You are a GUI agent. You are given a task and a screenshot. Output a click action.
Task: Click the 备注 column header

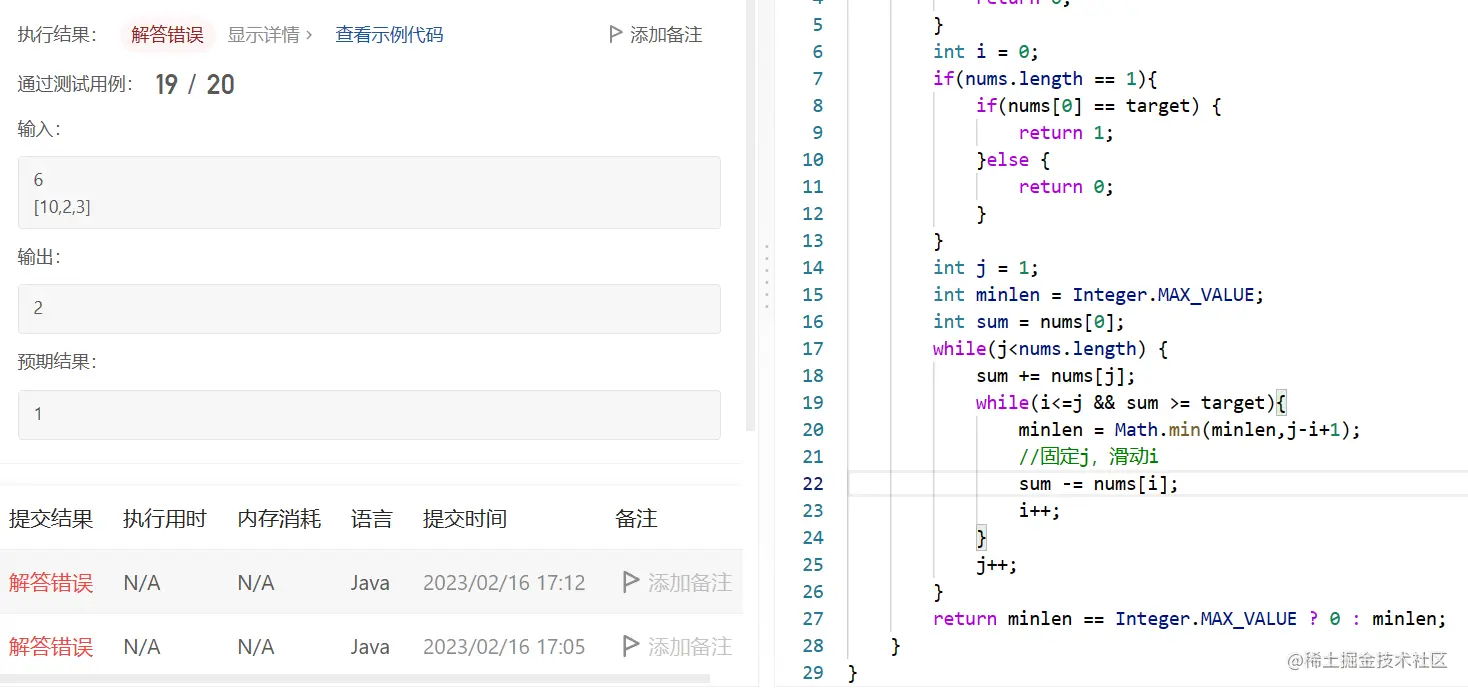click(x=636, y=519)
